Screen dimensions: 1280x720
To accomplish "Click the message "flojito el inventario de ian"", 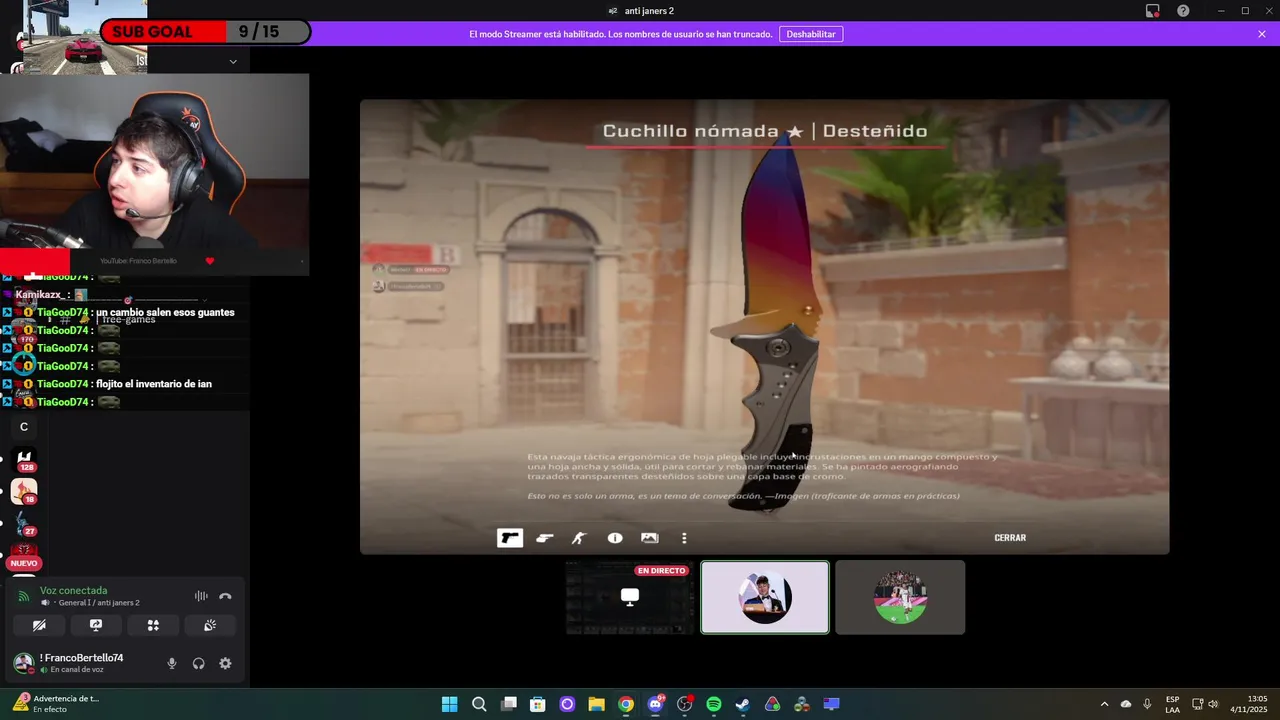I will pos(154,384).
